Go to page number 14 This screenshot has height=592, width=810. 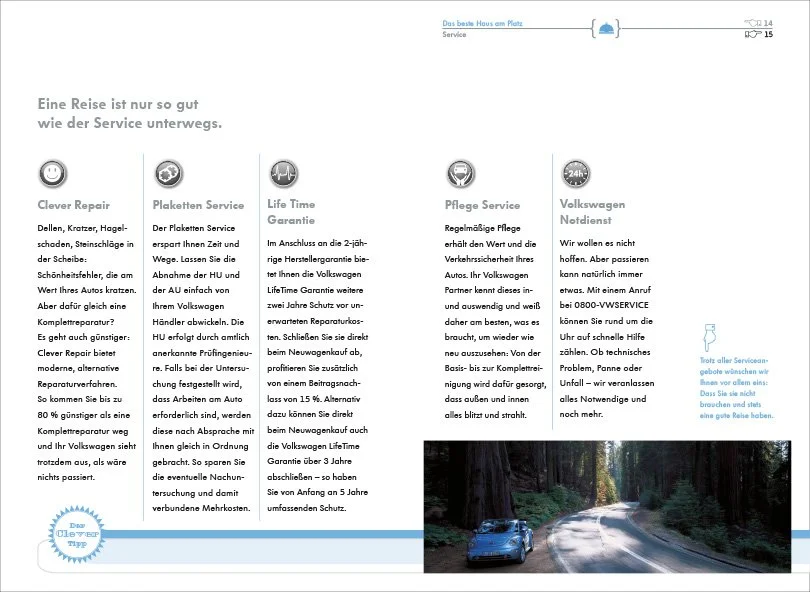(x=768, y=23)
